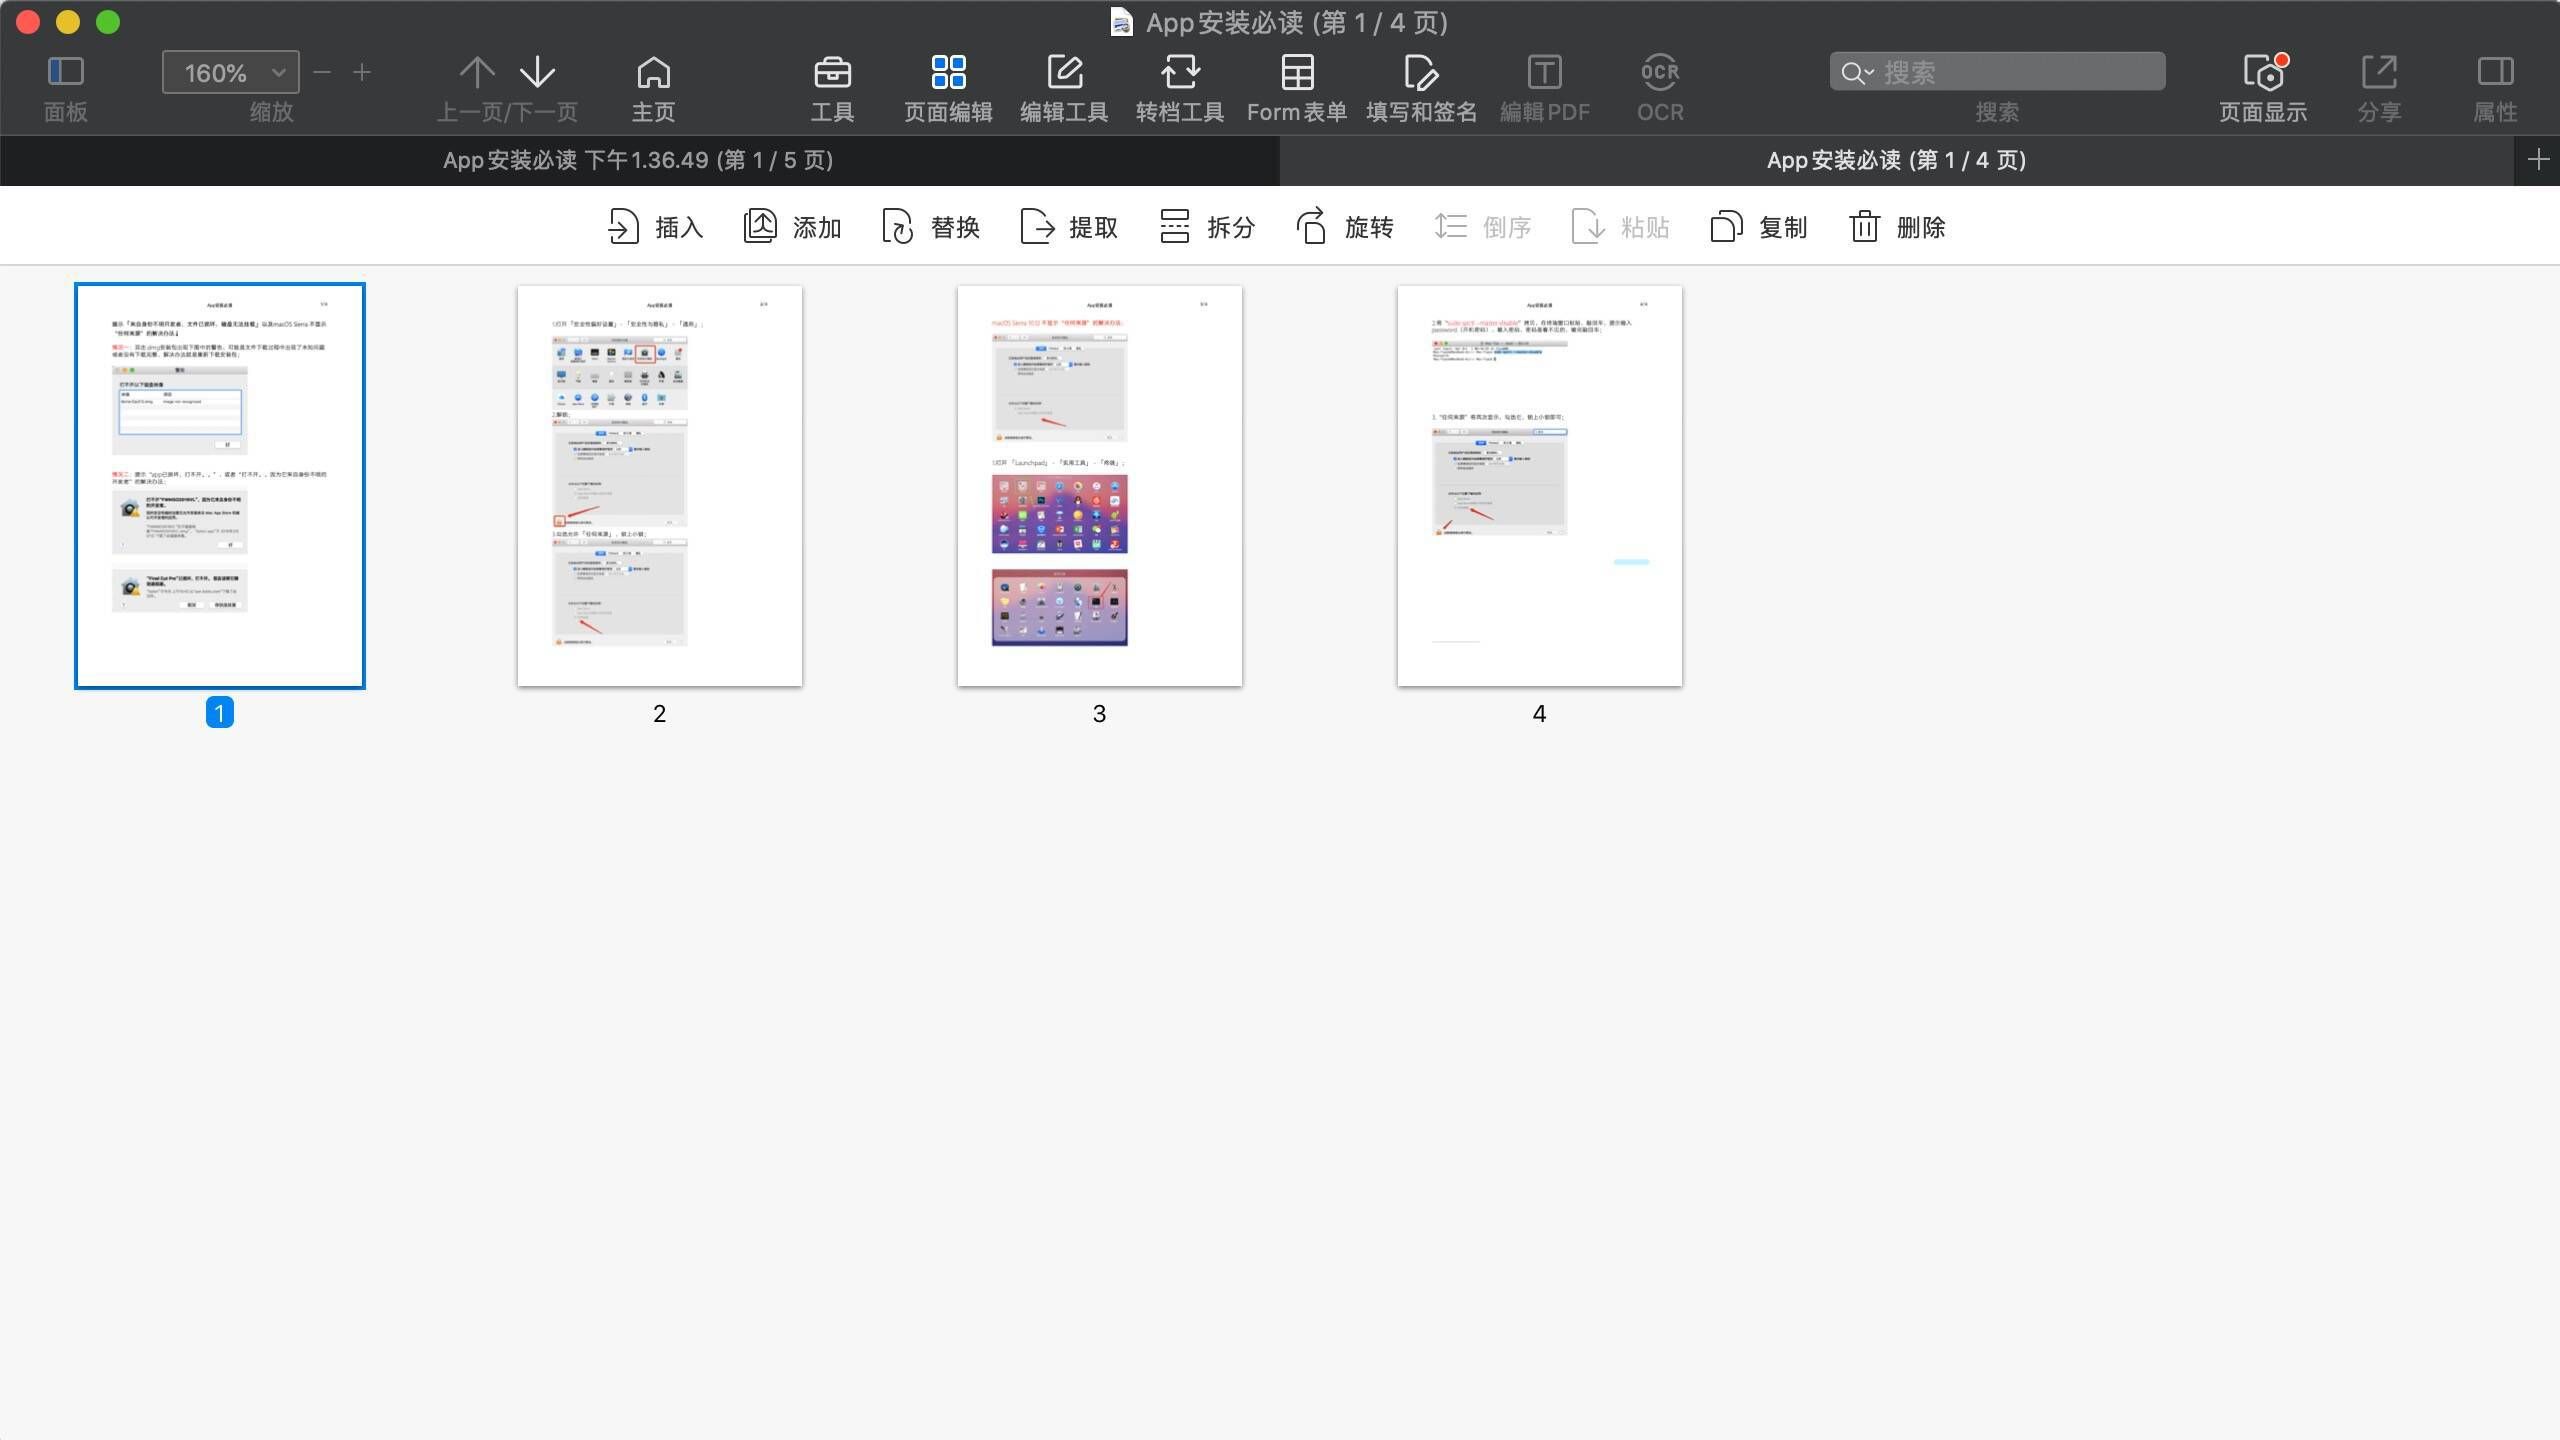Close the window with red button
The width and height of the screenshot is (2560, 1440).
tap(28, 22)
